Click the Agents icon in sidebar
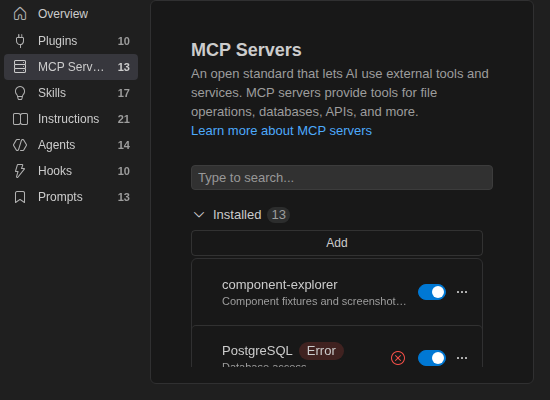Screen dimensions: 550x400 (20, 145)
